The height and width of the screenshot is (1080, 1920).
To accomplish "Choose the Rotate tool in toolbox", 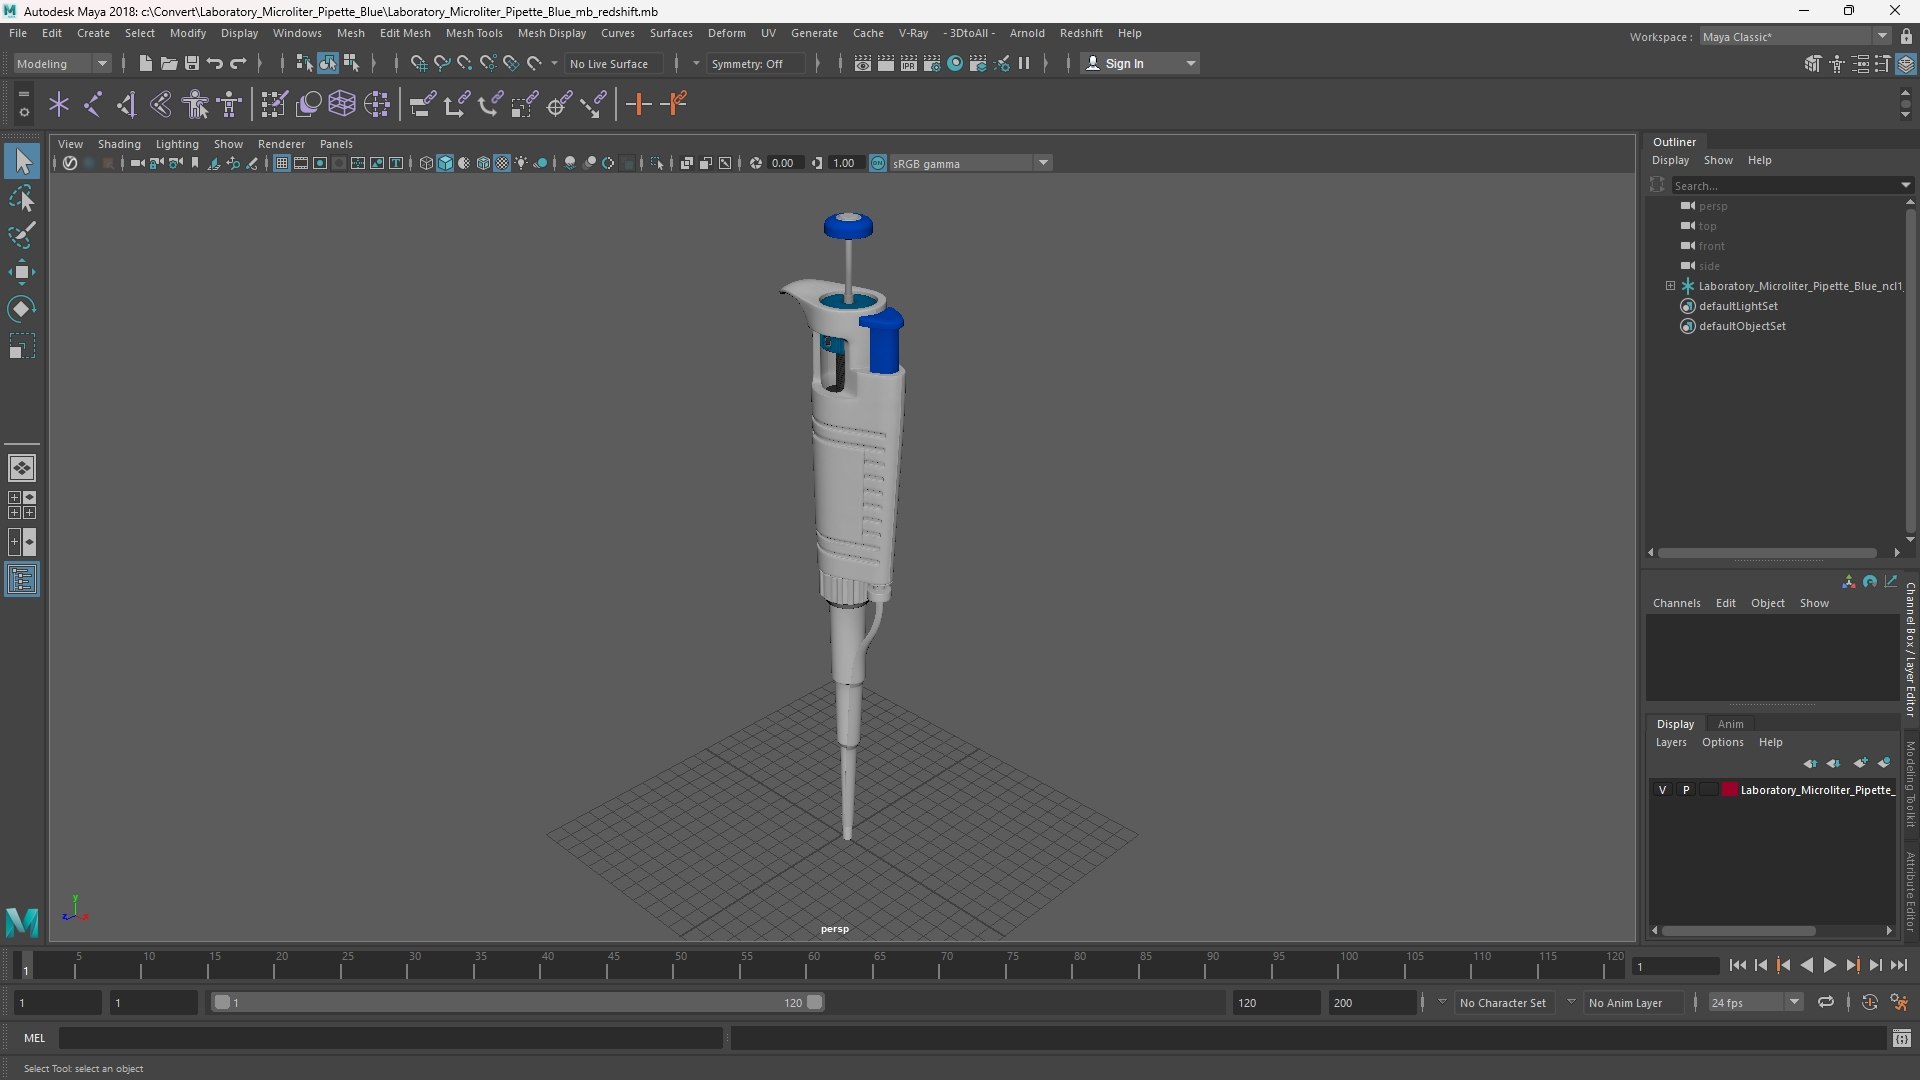I will click(x=22, y=309).
